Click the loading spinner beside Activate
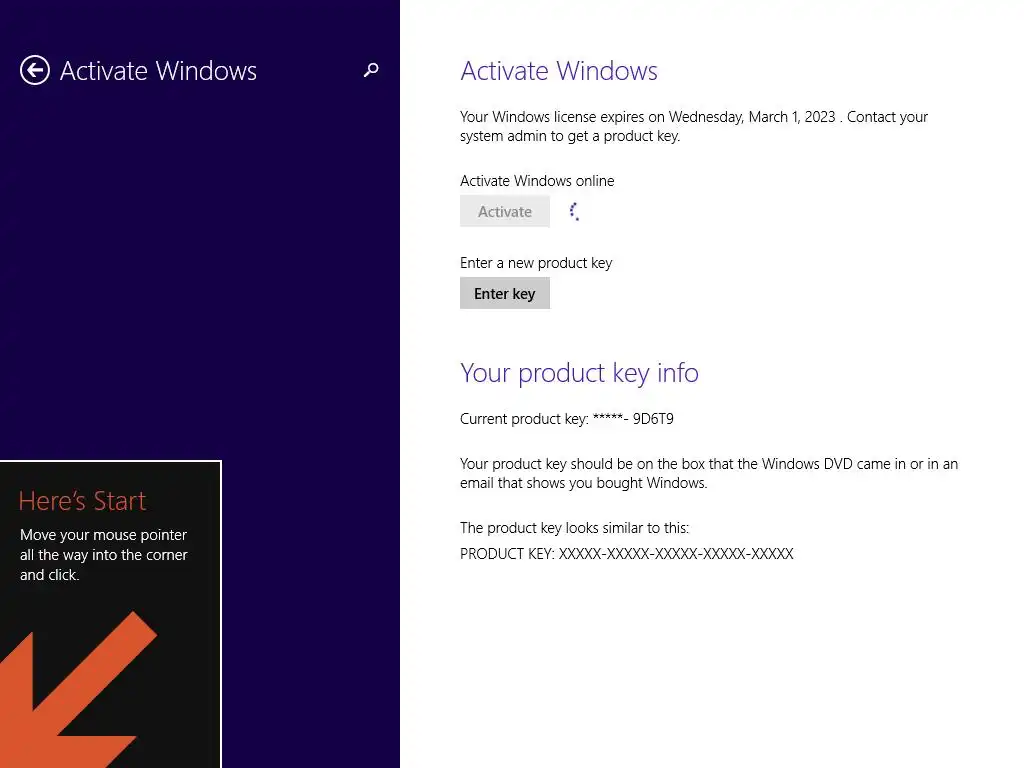 coord(574,211)
